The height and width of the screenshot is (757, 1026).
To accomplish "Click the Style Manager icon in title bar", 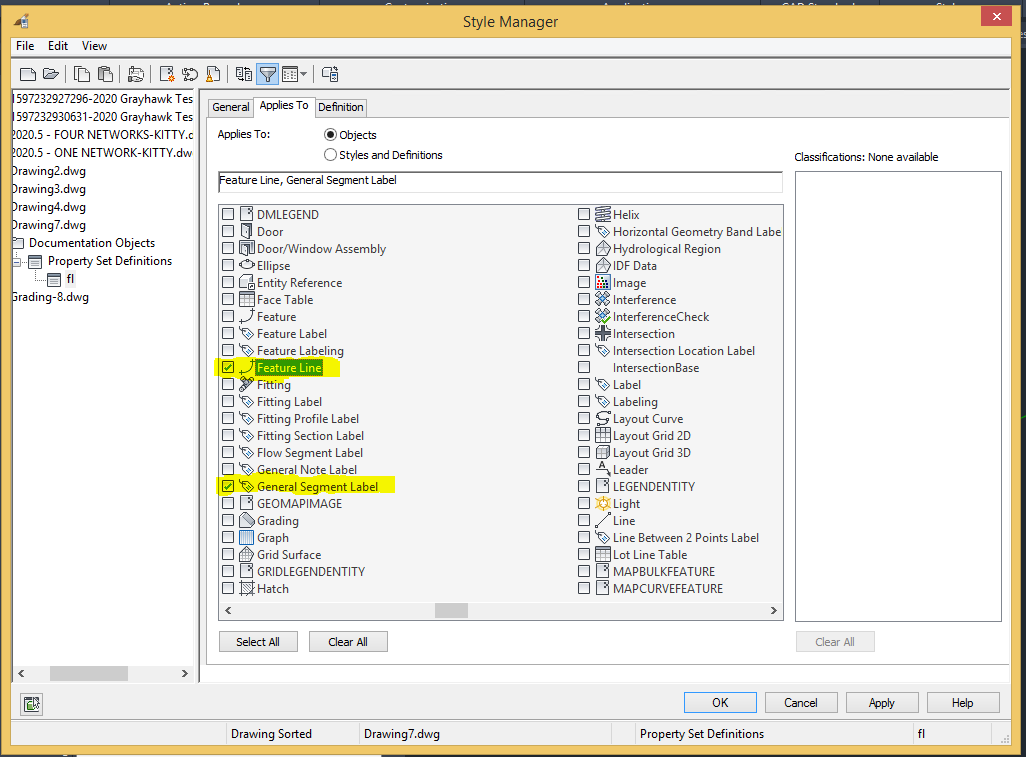I will (x=22, y=22).
